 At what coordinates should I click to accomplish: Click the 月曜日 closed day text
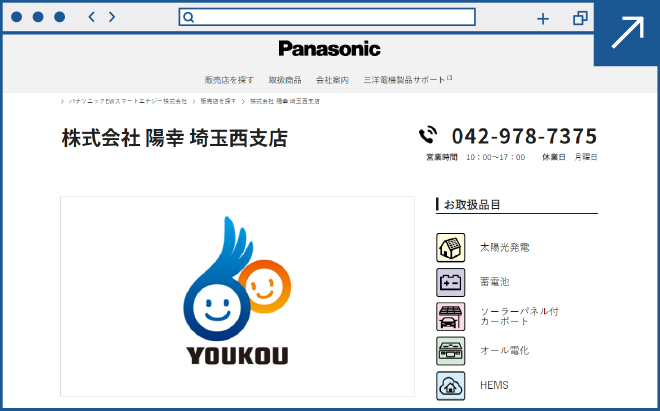point(586,157)
